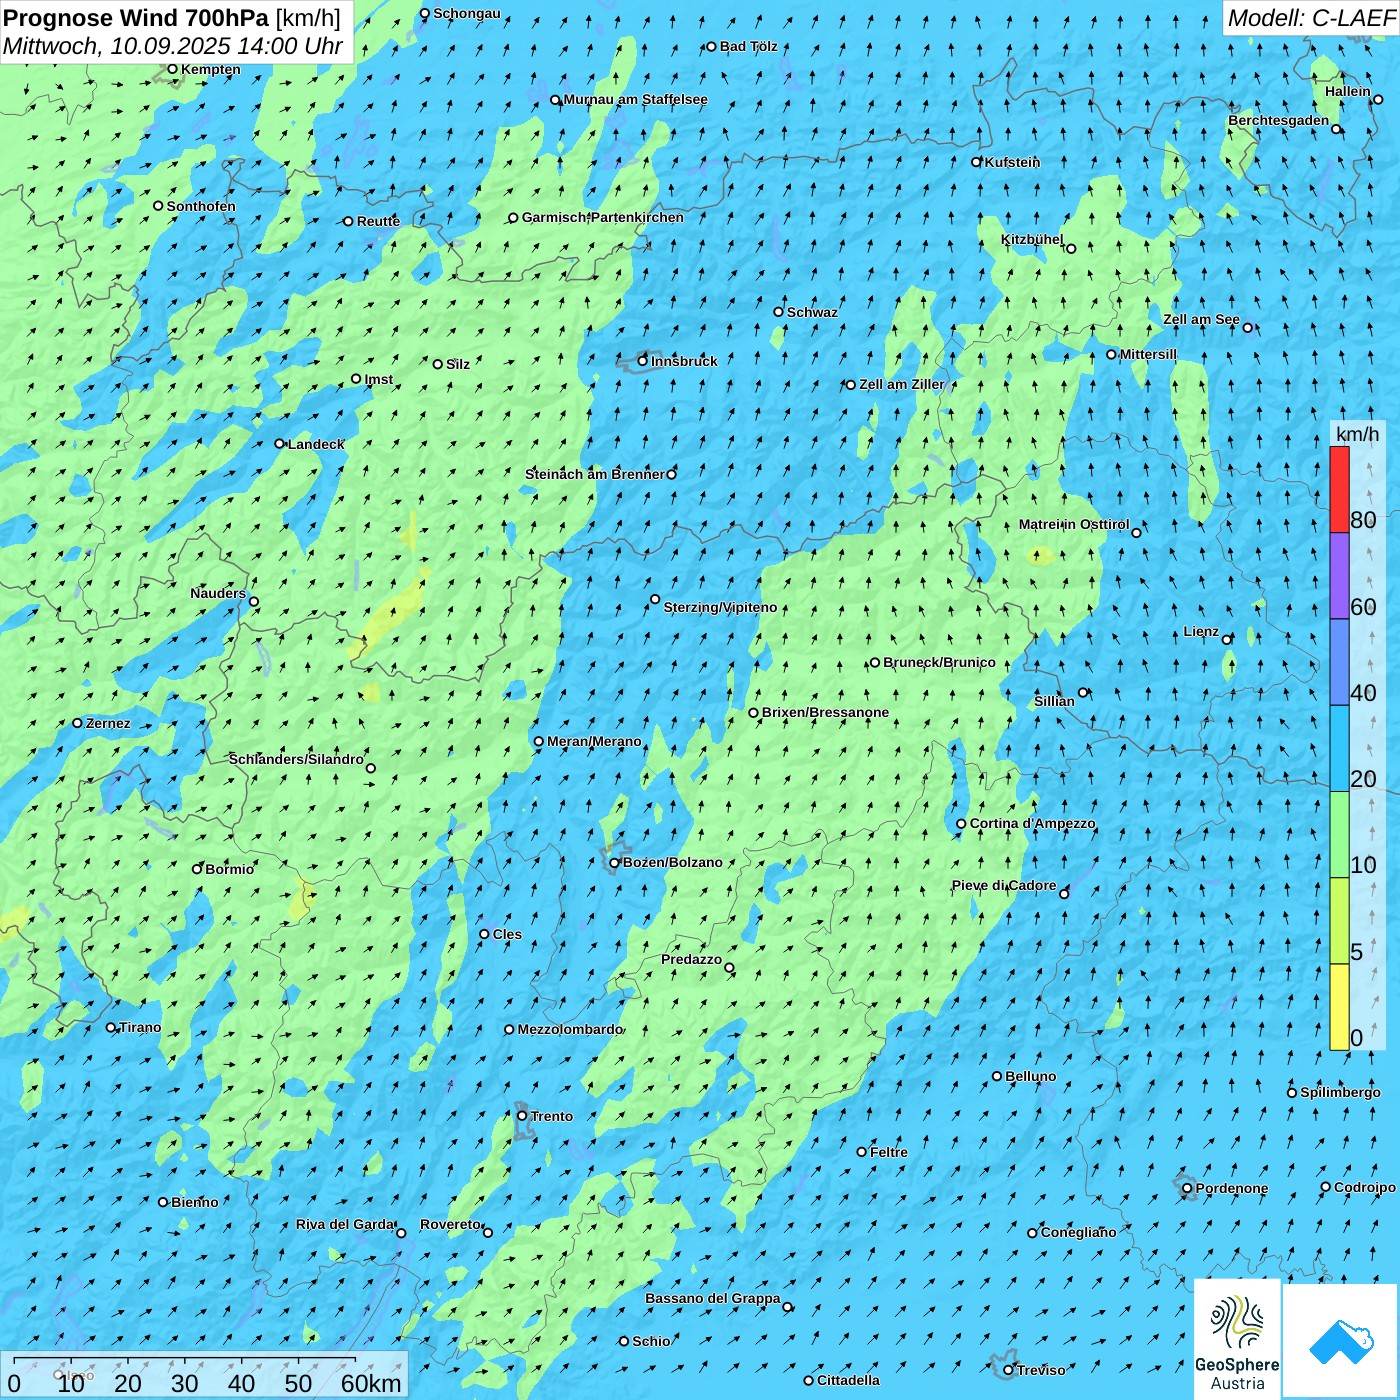Click the 'Rovereto' town label
The image size is (1400, 1400).
pos(450,1224)
